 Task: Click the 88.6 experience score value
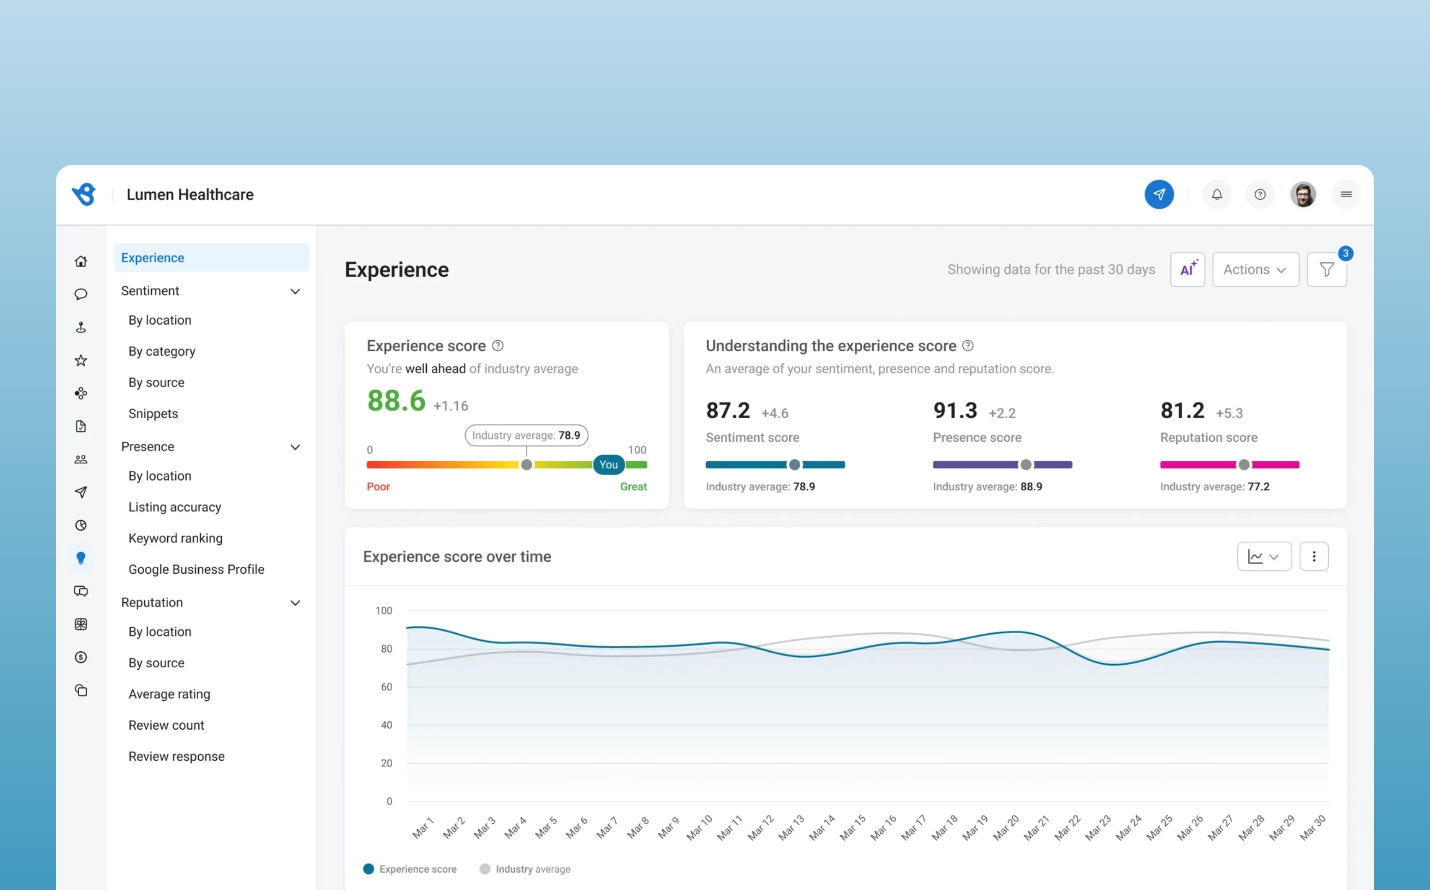tap(397, 401)
